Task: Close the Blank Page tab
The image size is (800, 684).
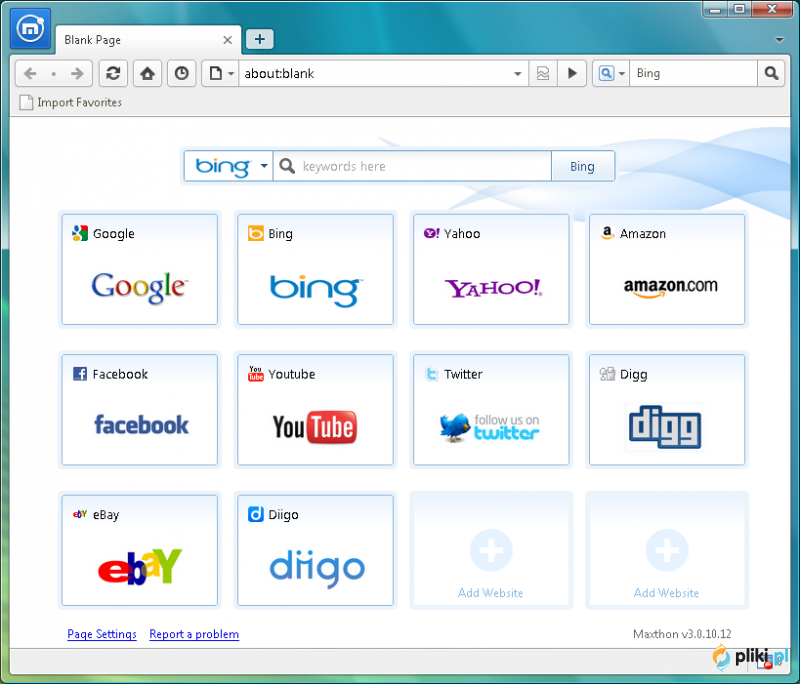Action: tap(228, 40)
